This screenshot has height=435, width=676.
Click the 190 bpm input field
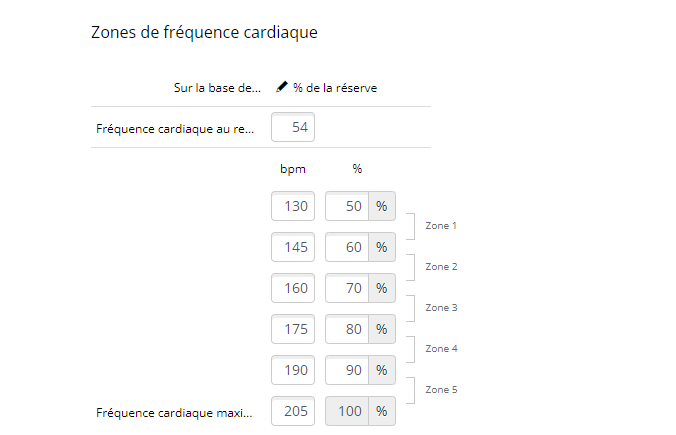[293, 370]
